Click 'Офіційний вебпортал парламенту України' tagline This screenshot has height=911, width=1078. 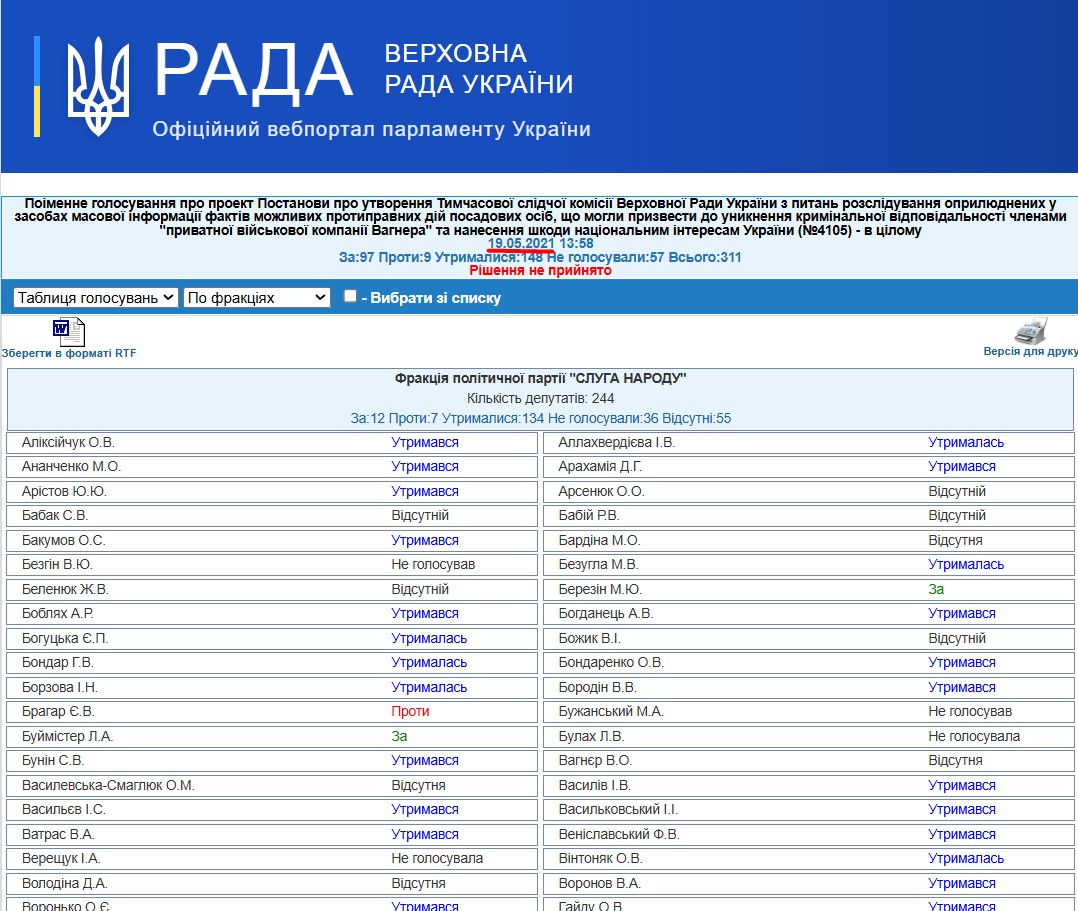(x=371, y=129)
